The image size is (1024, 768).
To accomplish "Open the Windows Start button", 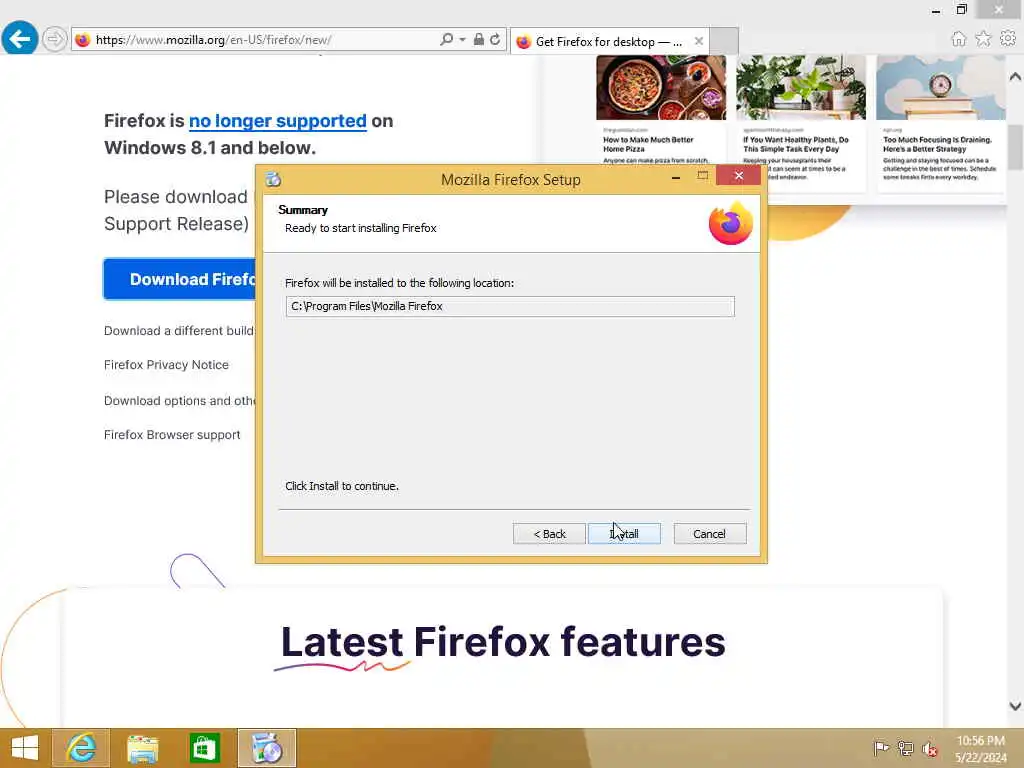I will click(x=25, y=748).
